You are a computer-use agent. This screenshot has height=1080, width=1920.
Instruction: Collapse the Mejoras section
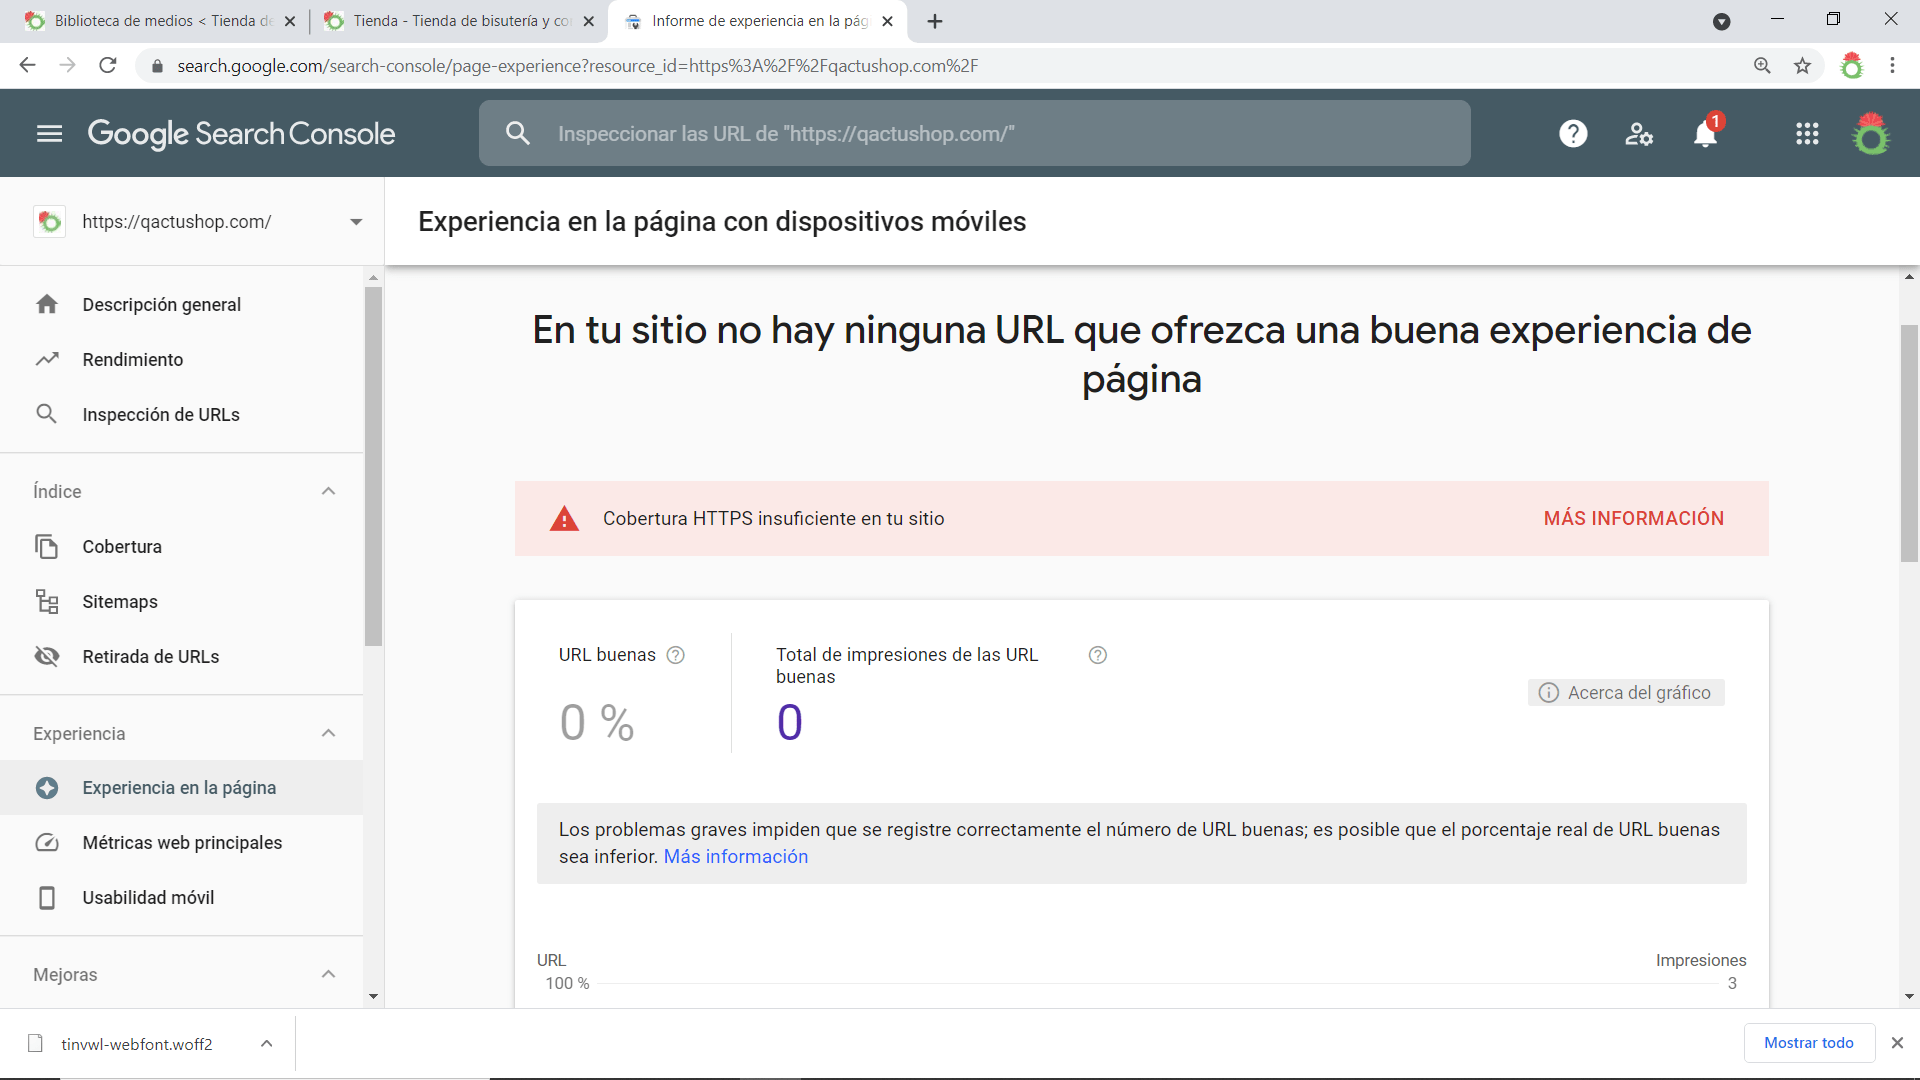(x=328, y=974)
